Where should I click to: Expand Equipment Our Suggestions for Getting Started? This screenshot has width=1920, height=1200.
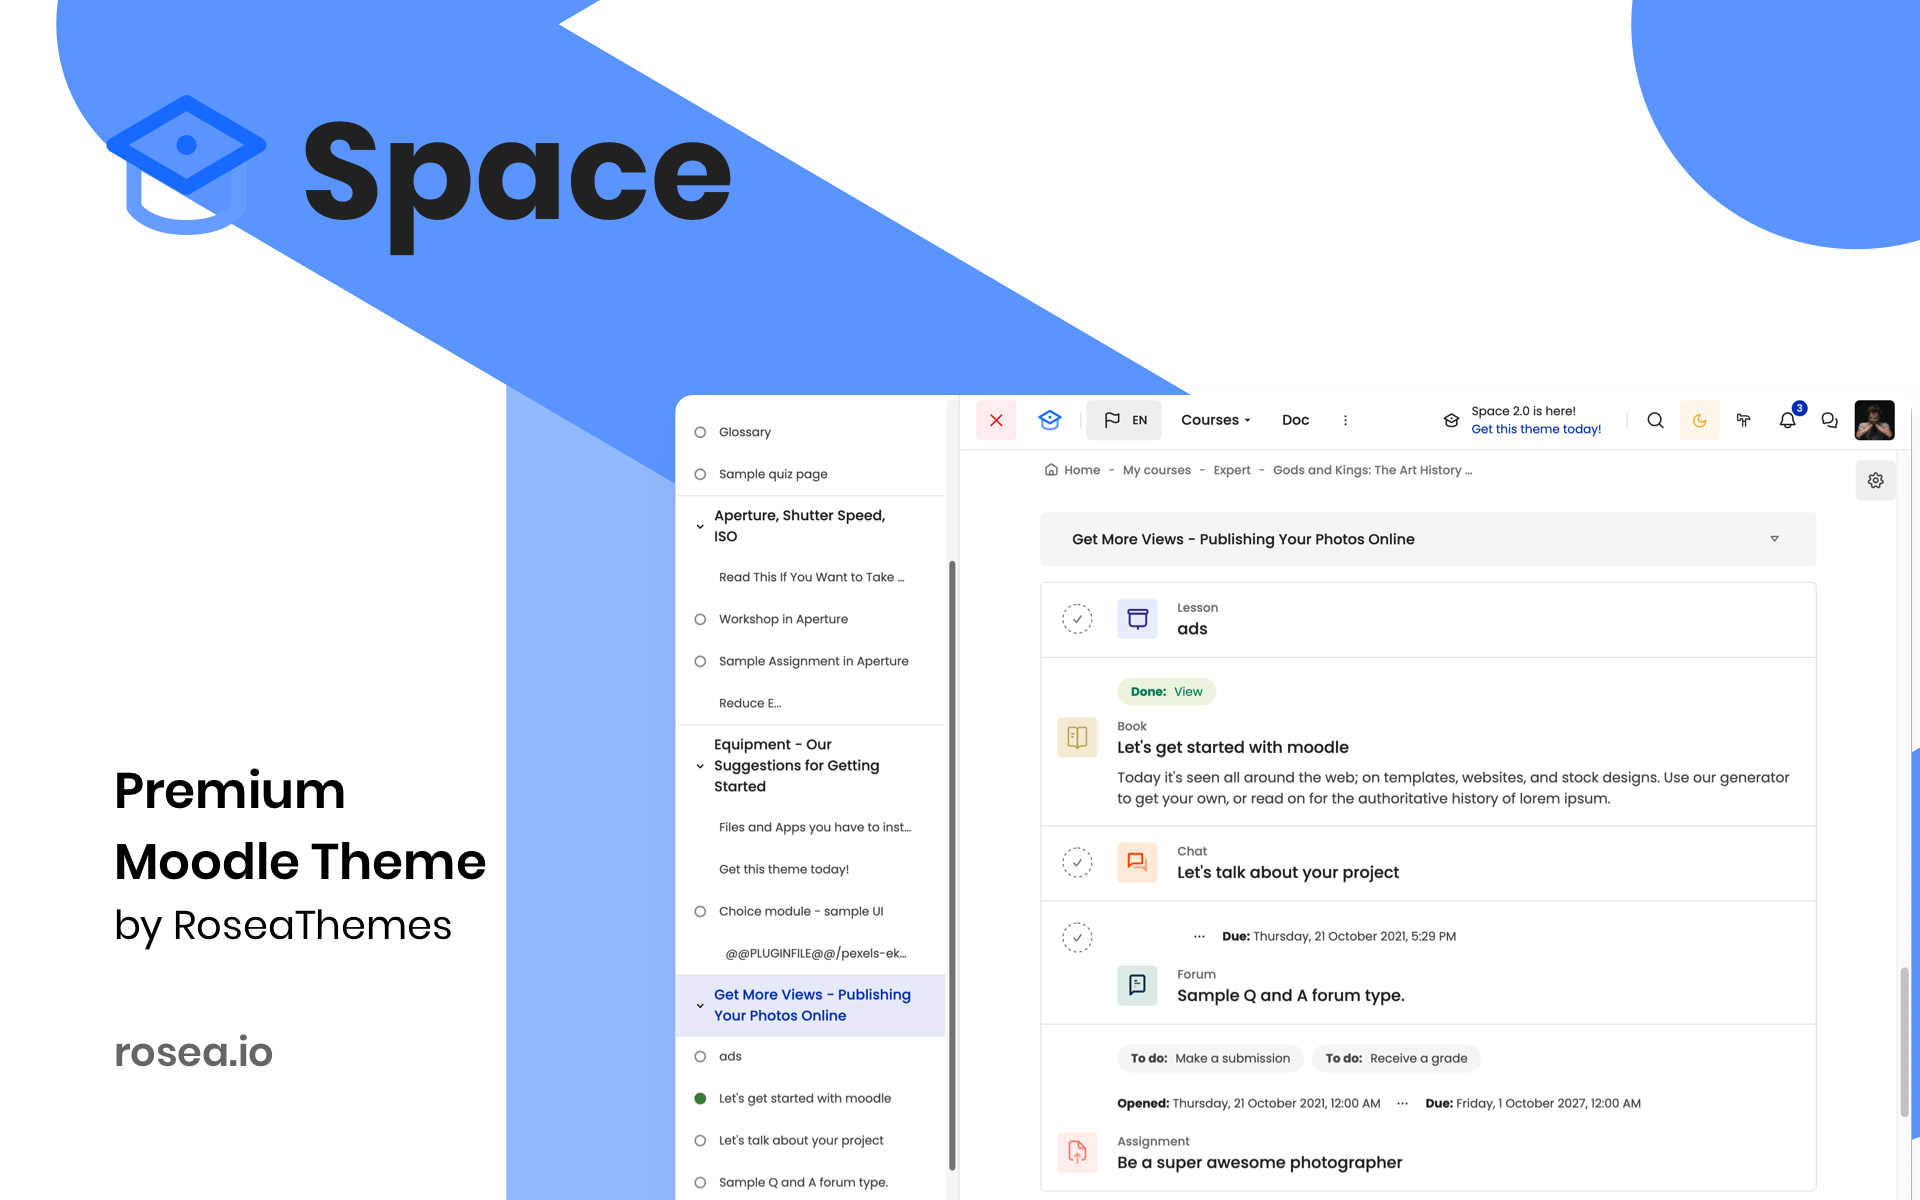pyautogui.click(x=702, y=766)
